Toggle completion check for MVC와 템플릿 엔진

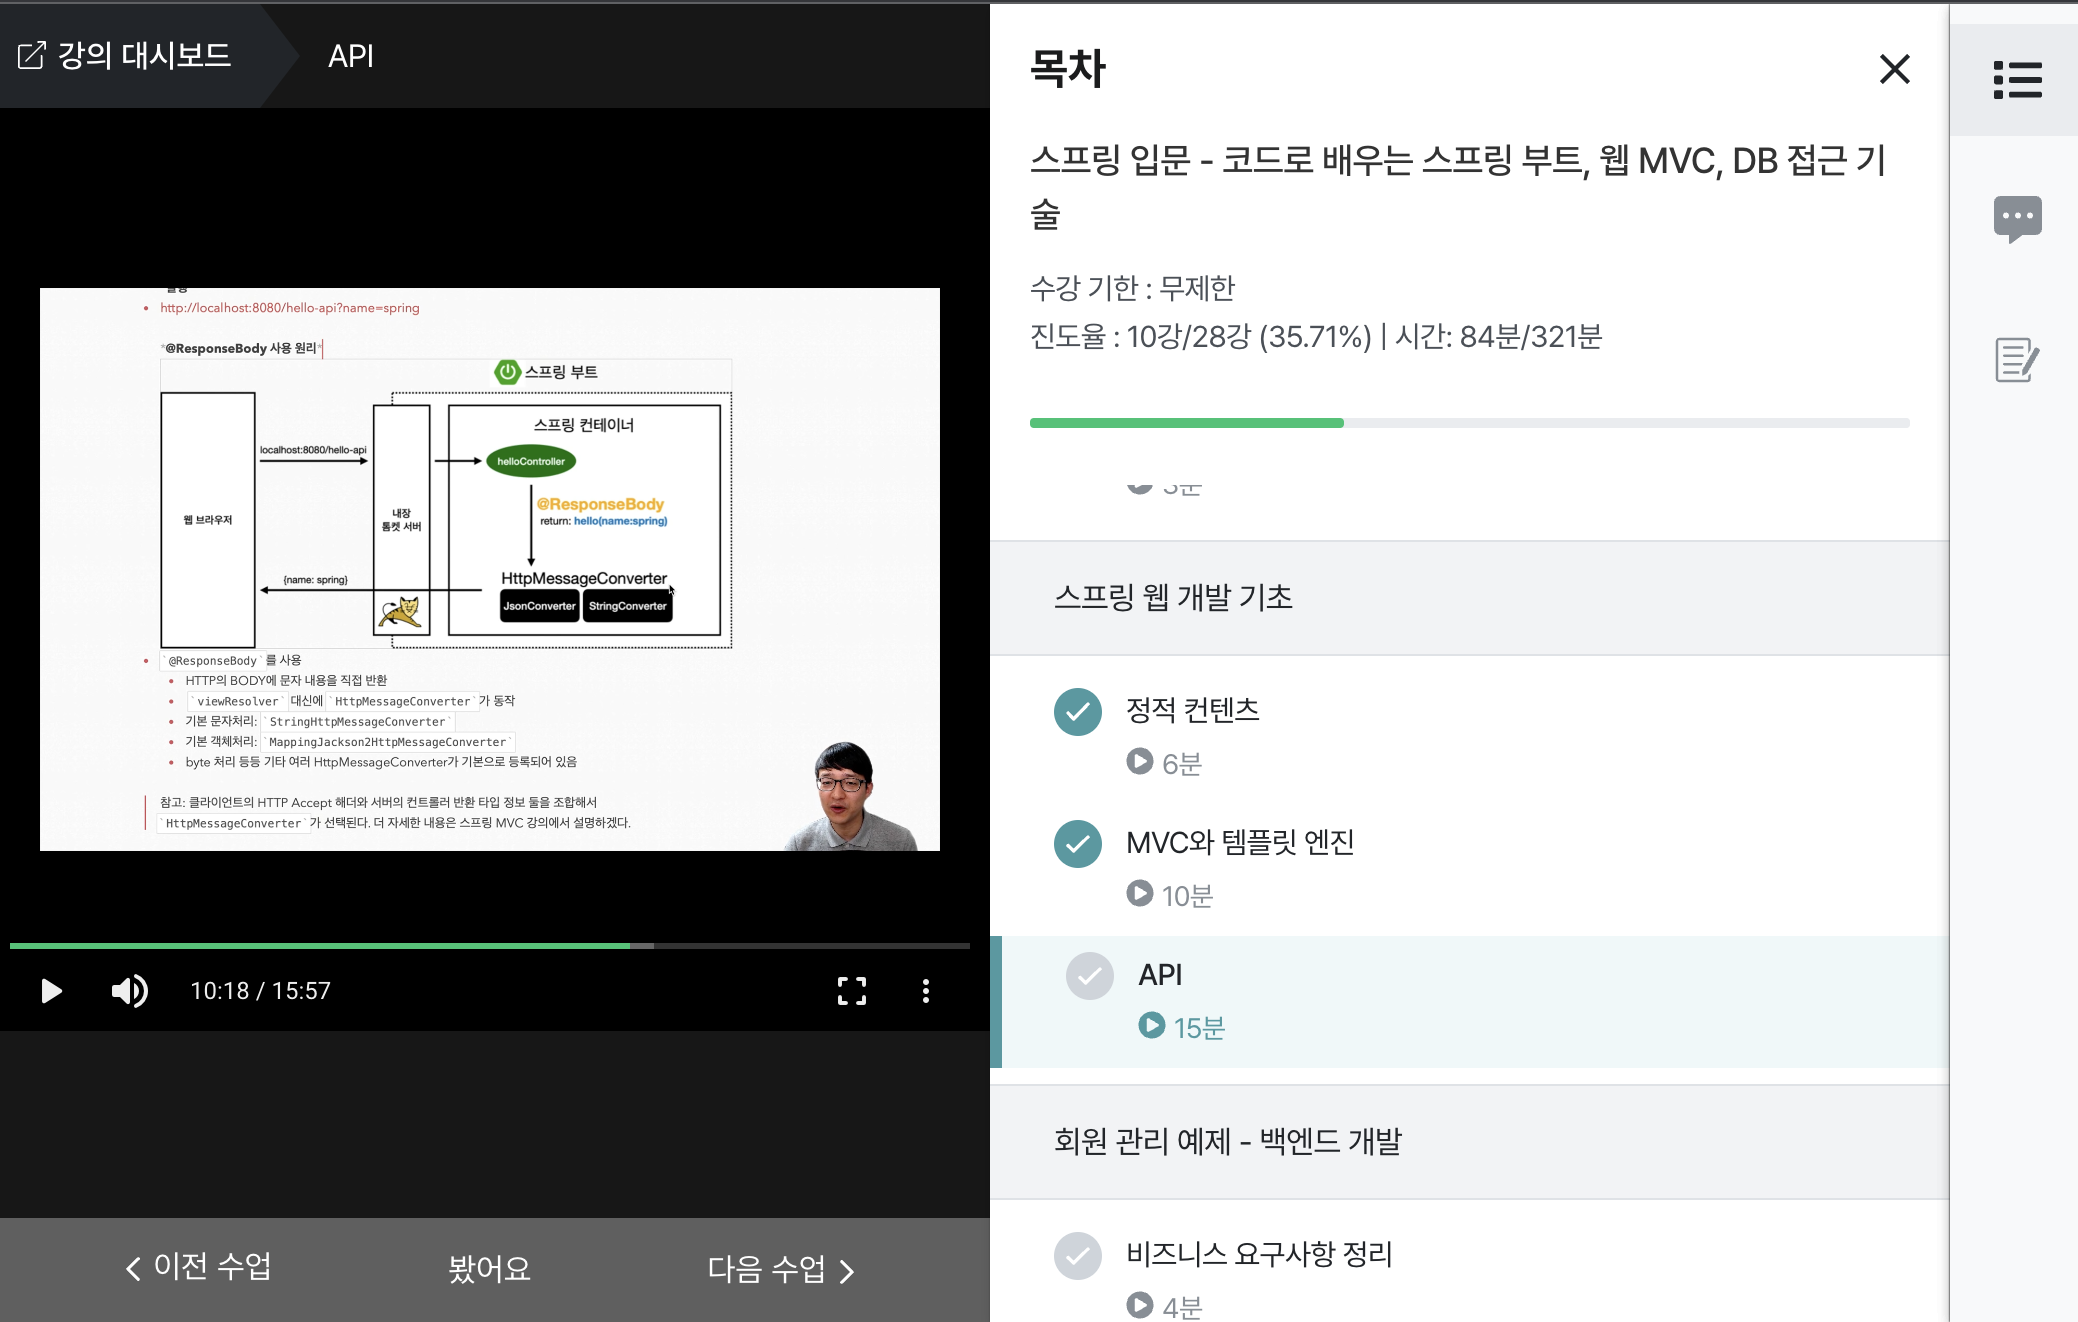tap(1078, 843)
